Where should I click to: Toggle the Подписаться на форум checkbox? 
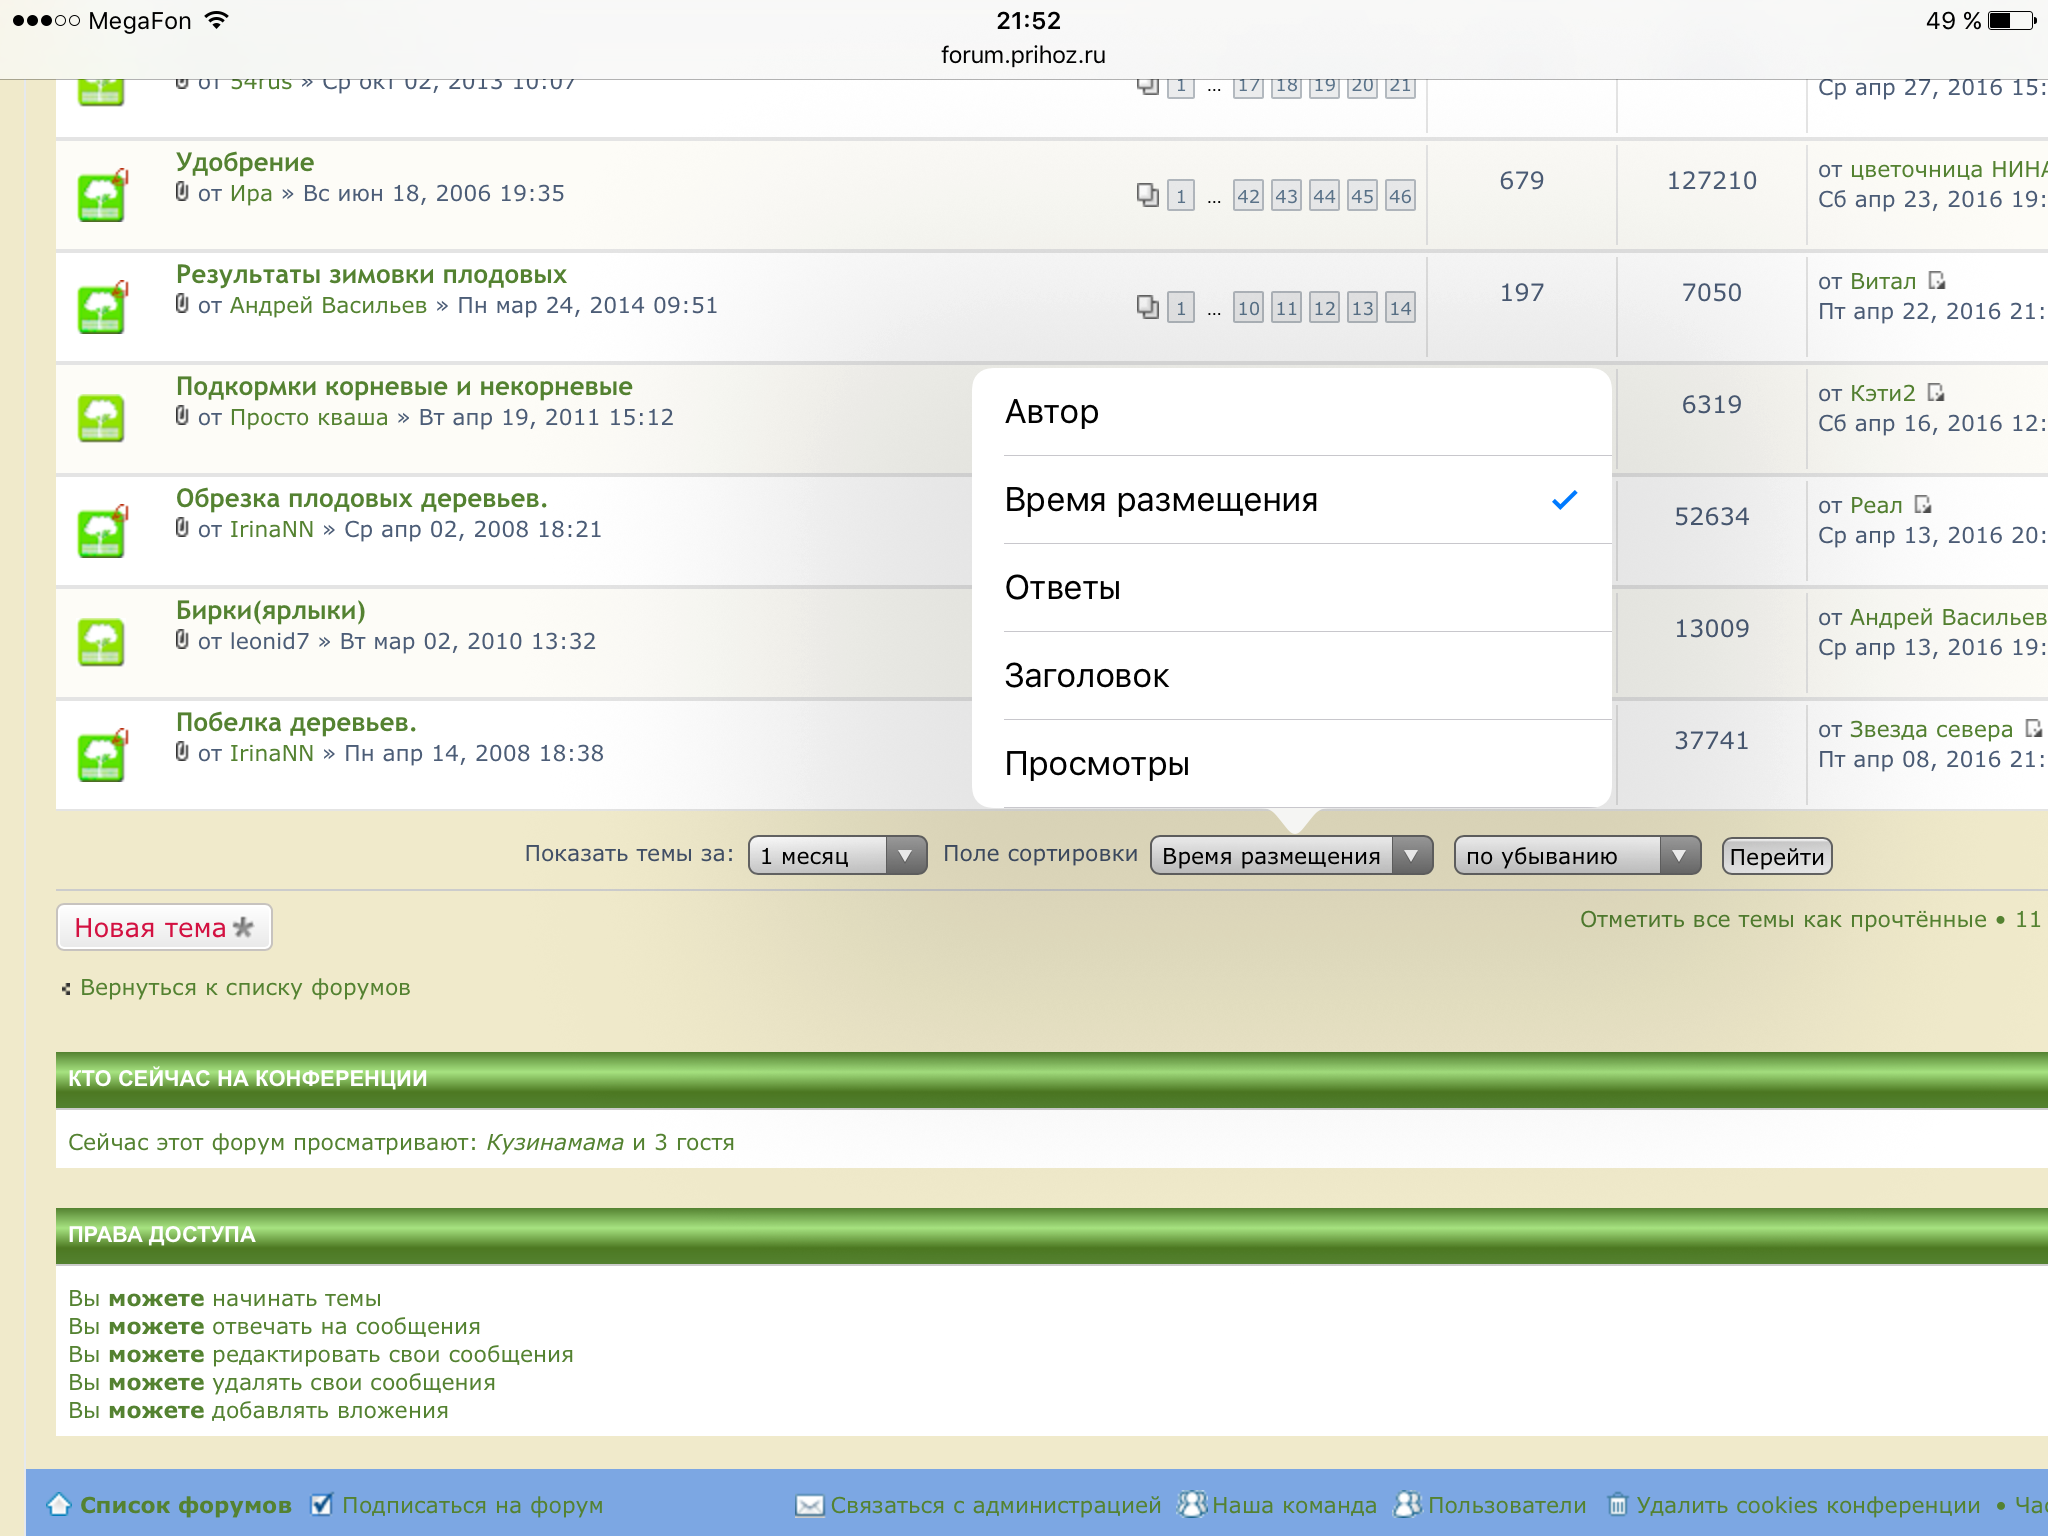tap(322, 1504)
